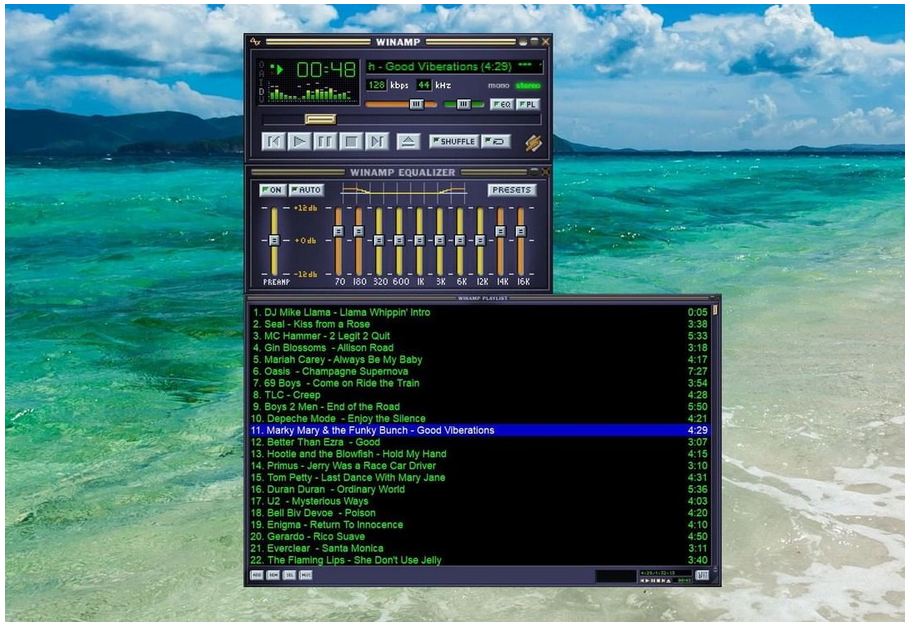Click the 00:48 elapsed time display
This screenshot has width=915, height=629.
pyautogui.click(x=326, y=70)
